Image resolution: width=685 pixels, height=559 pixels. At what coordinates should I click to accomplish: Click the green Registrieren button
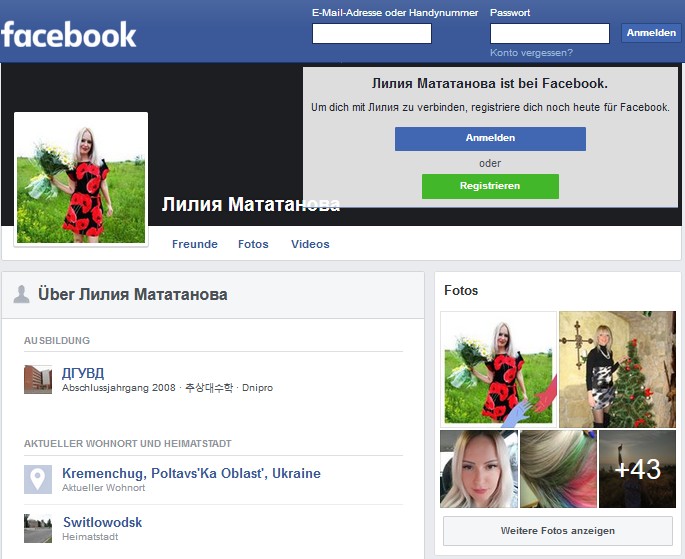coord(490,186)
